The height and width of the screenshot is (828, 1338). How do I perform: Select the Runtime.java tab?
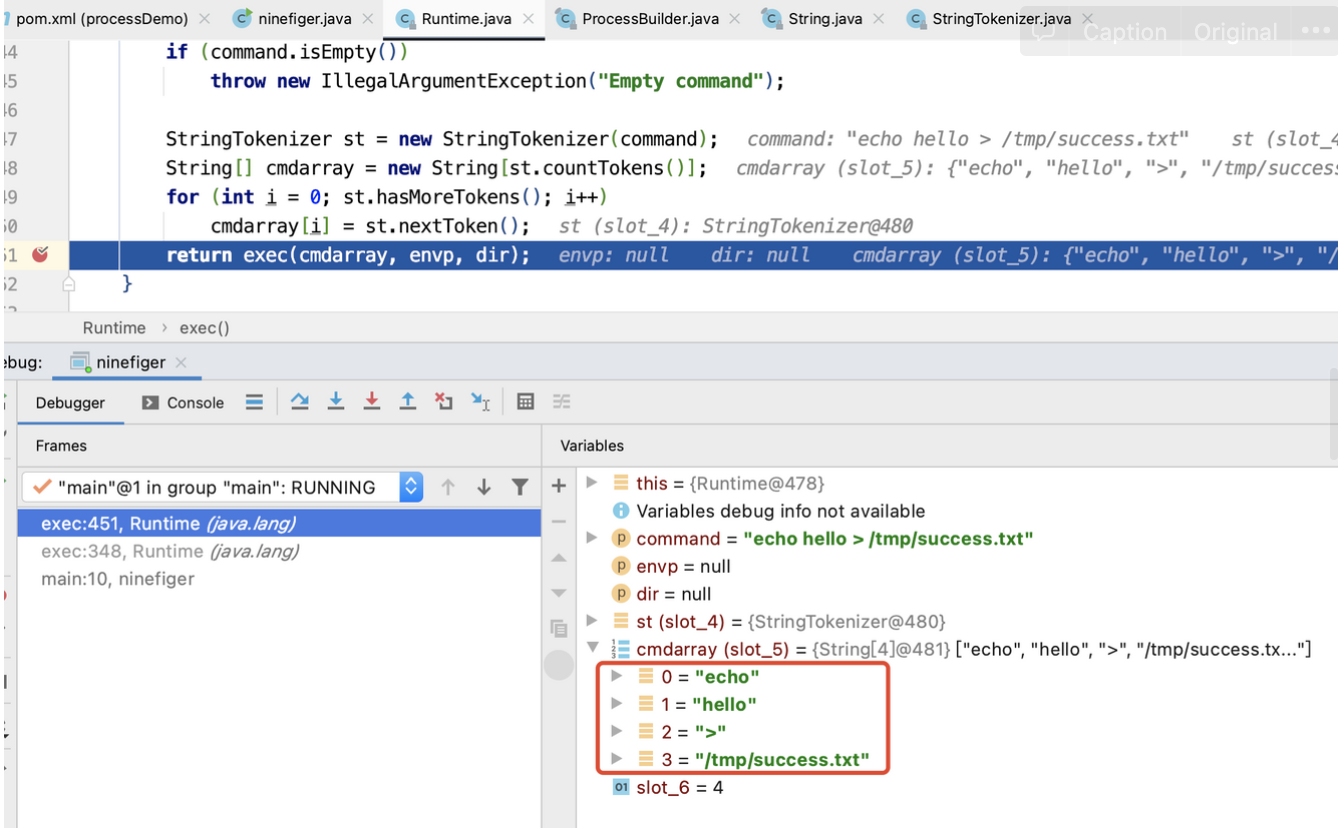(x=455, y=19)
